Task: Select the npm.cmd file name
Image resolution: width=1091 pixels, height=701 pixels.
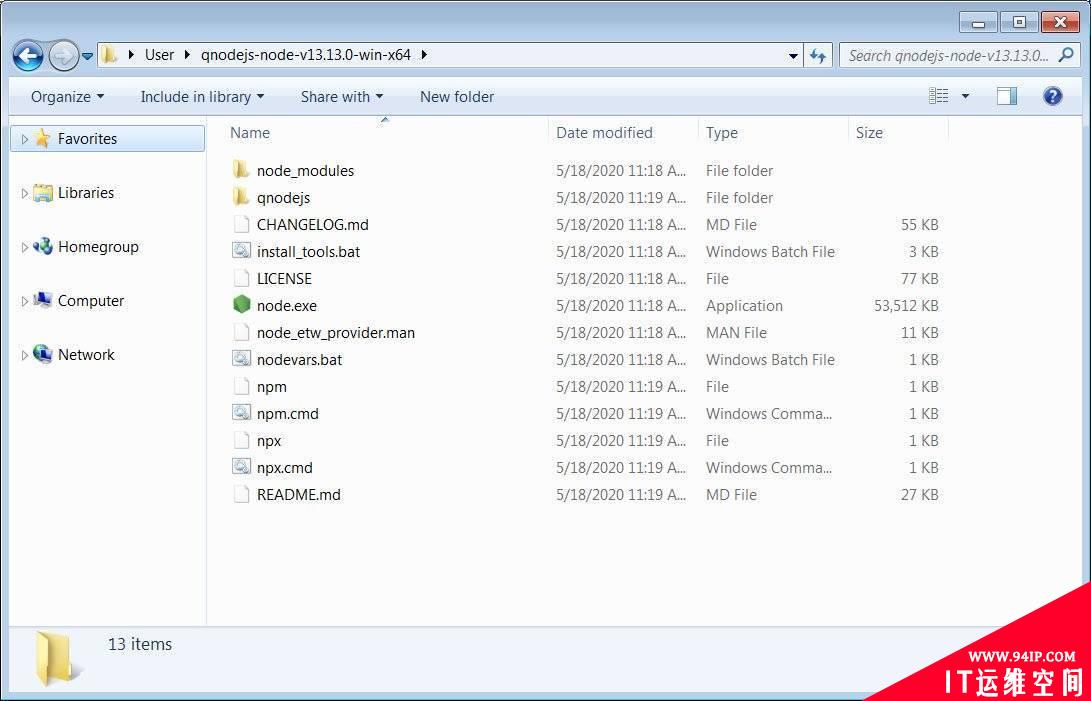Action: point(287,413)
